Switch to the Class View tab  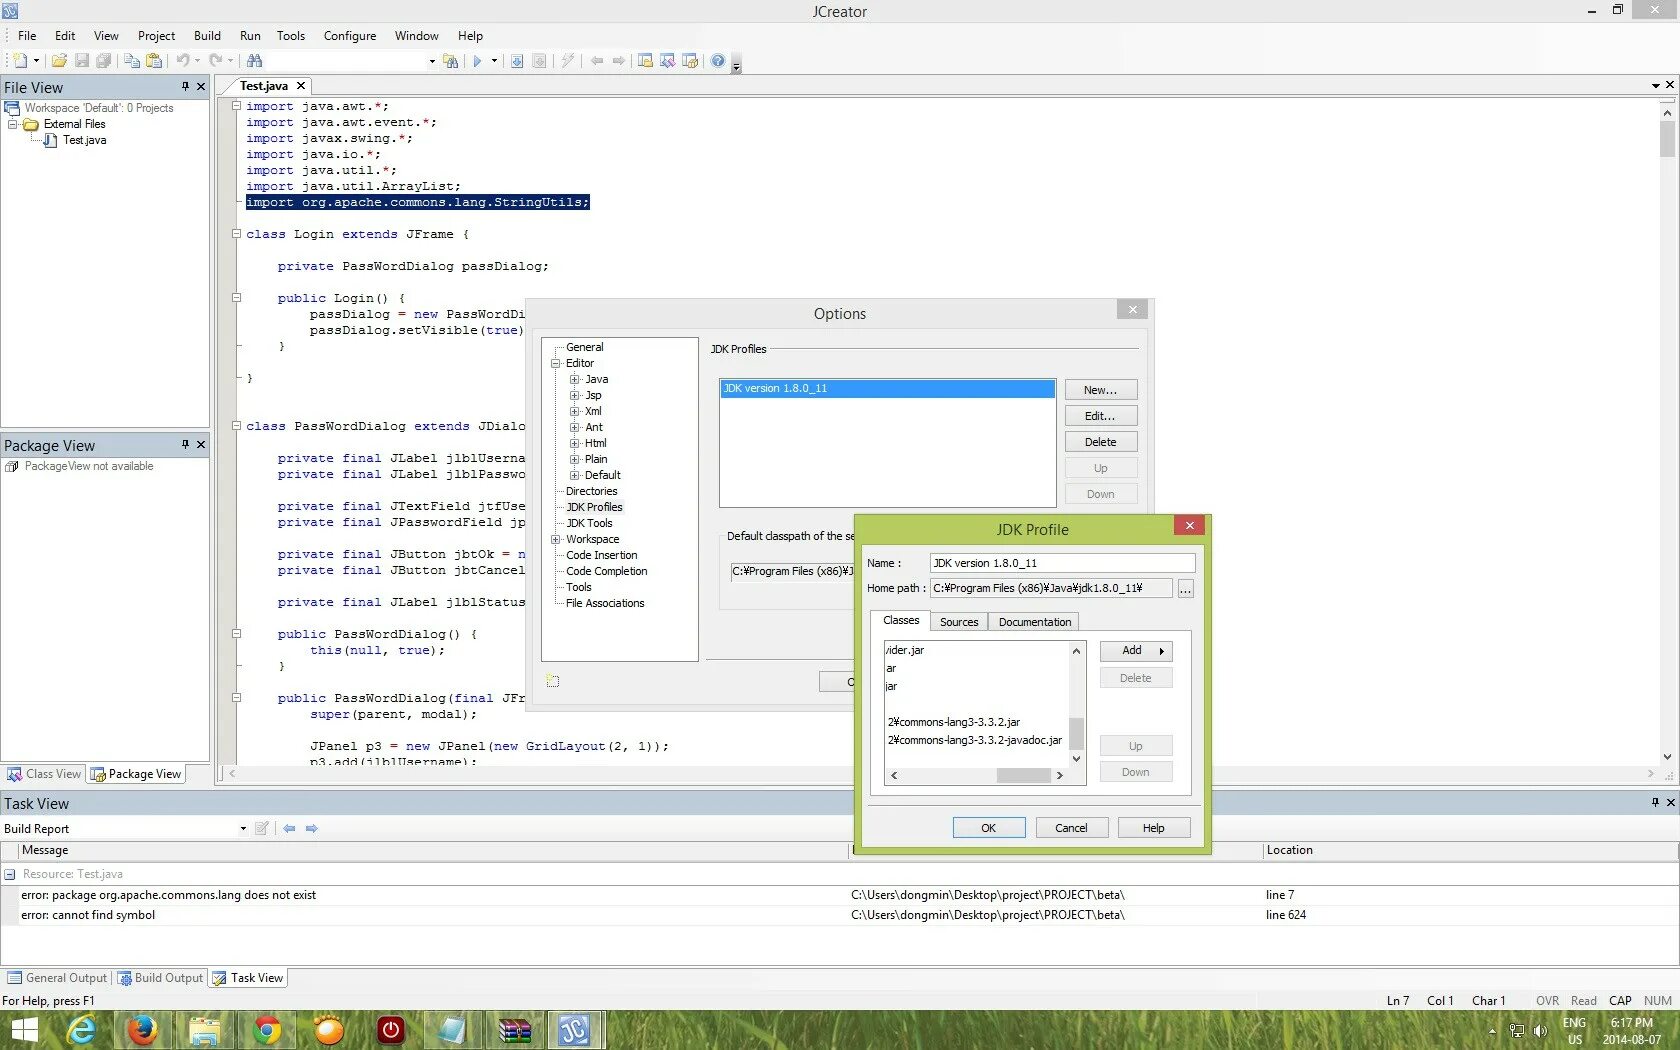point(44,774)
